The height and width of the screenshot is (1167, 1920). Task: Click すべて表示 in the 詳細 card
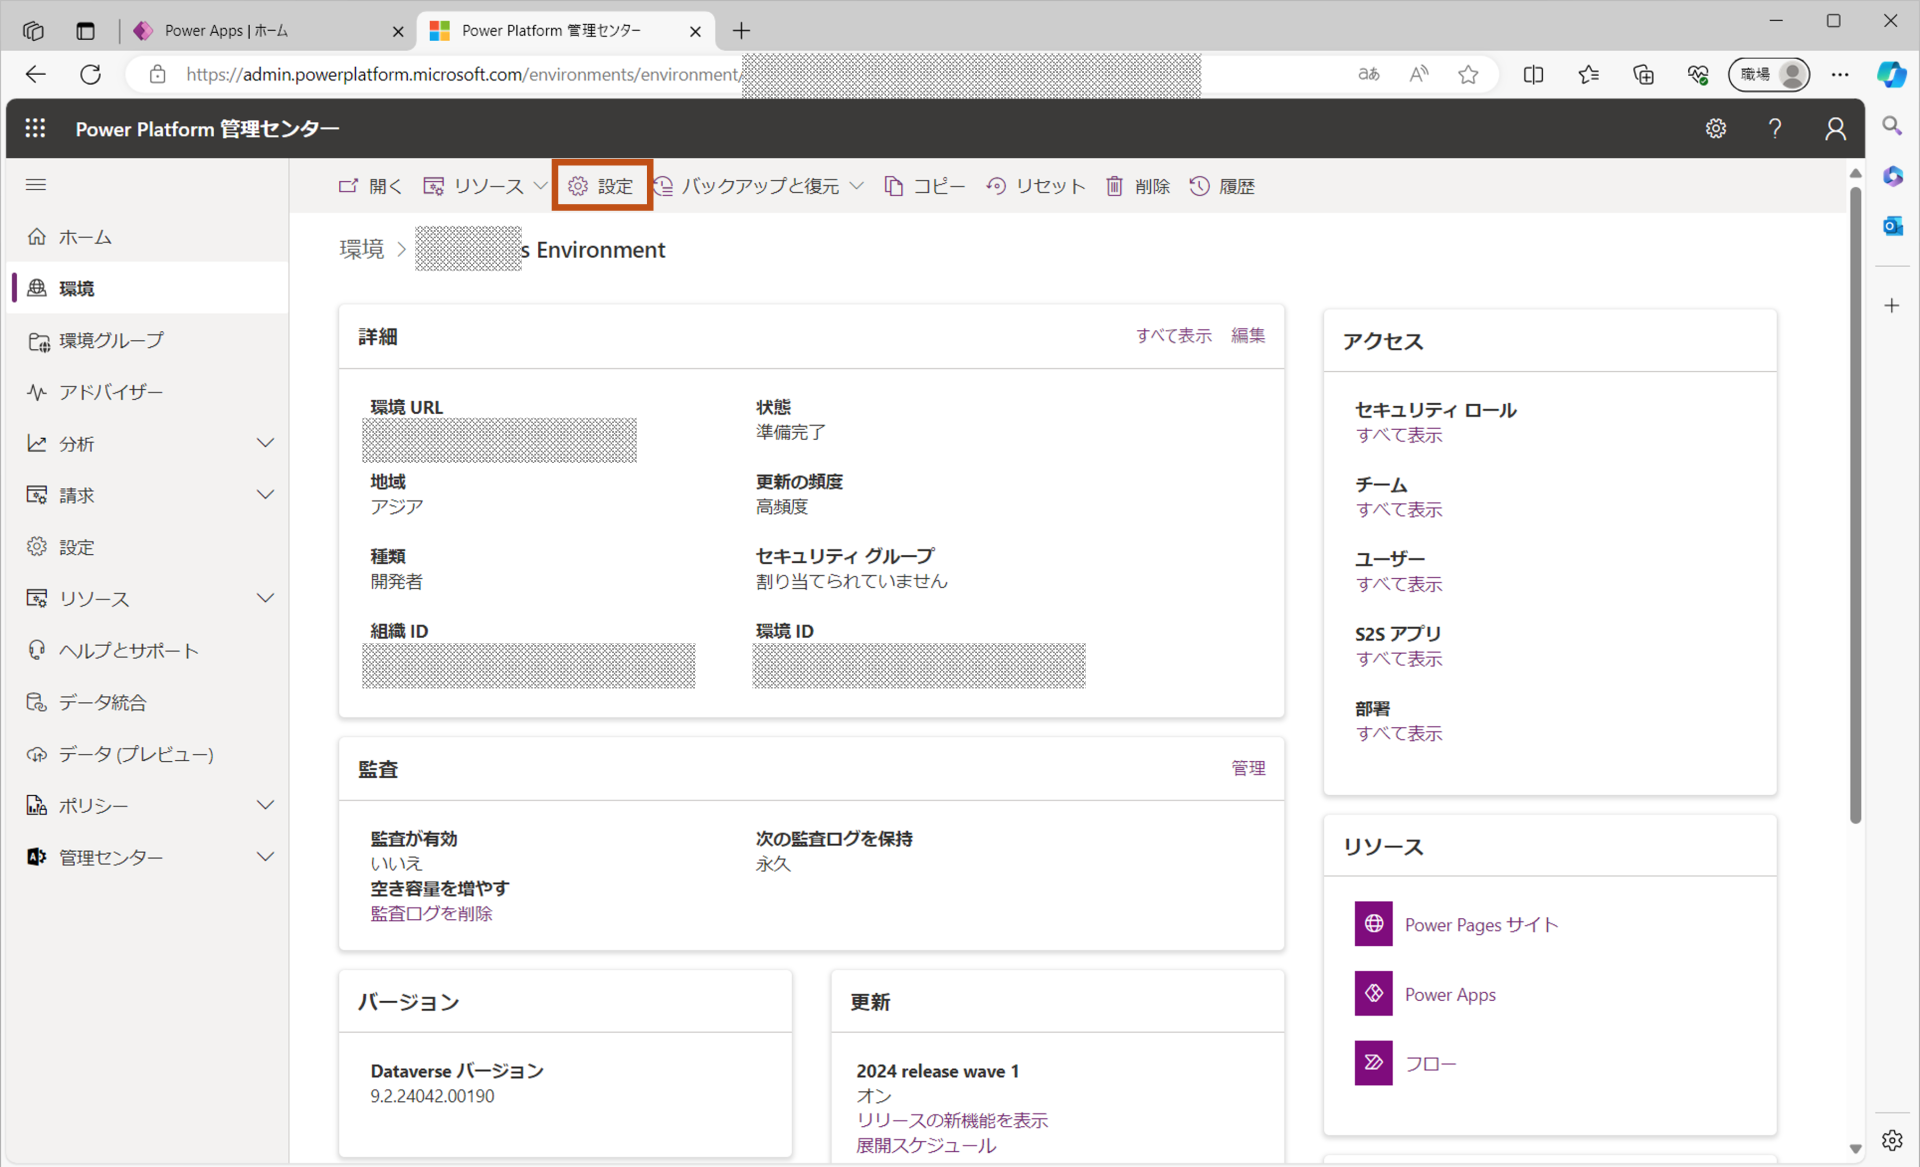pos(1174,336)
